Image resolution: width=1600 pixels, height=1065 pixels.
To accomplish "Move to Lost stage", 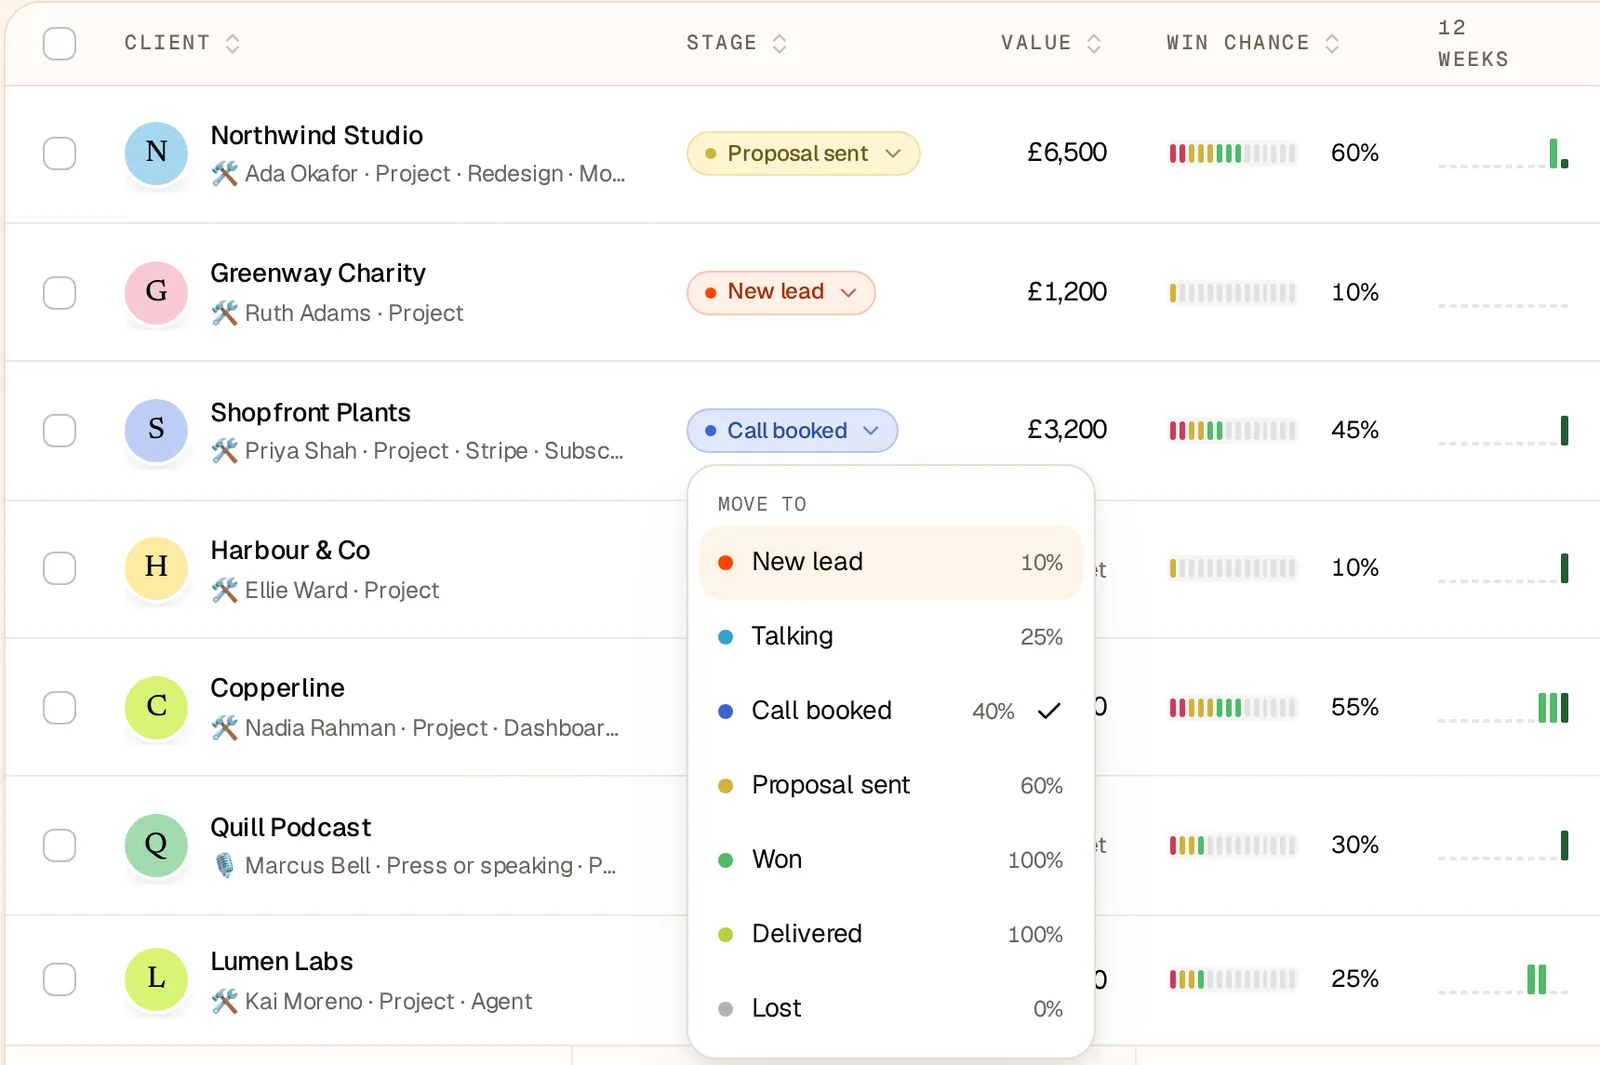I will pyautogui.click(x=891, y=1008).
